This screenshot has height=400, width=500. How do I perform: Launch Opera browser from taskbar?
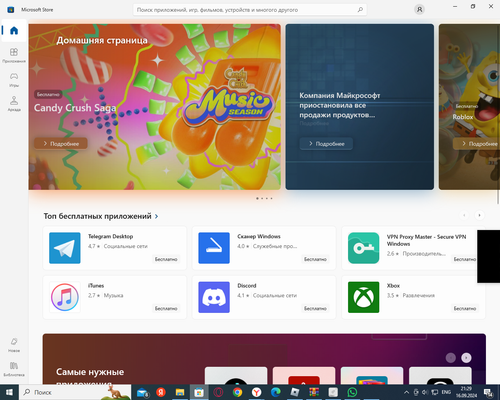pos(218,392)
